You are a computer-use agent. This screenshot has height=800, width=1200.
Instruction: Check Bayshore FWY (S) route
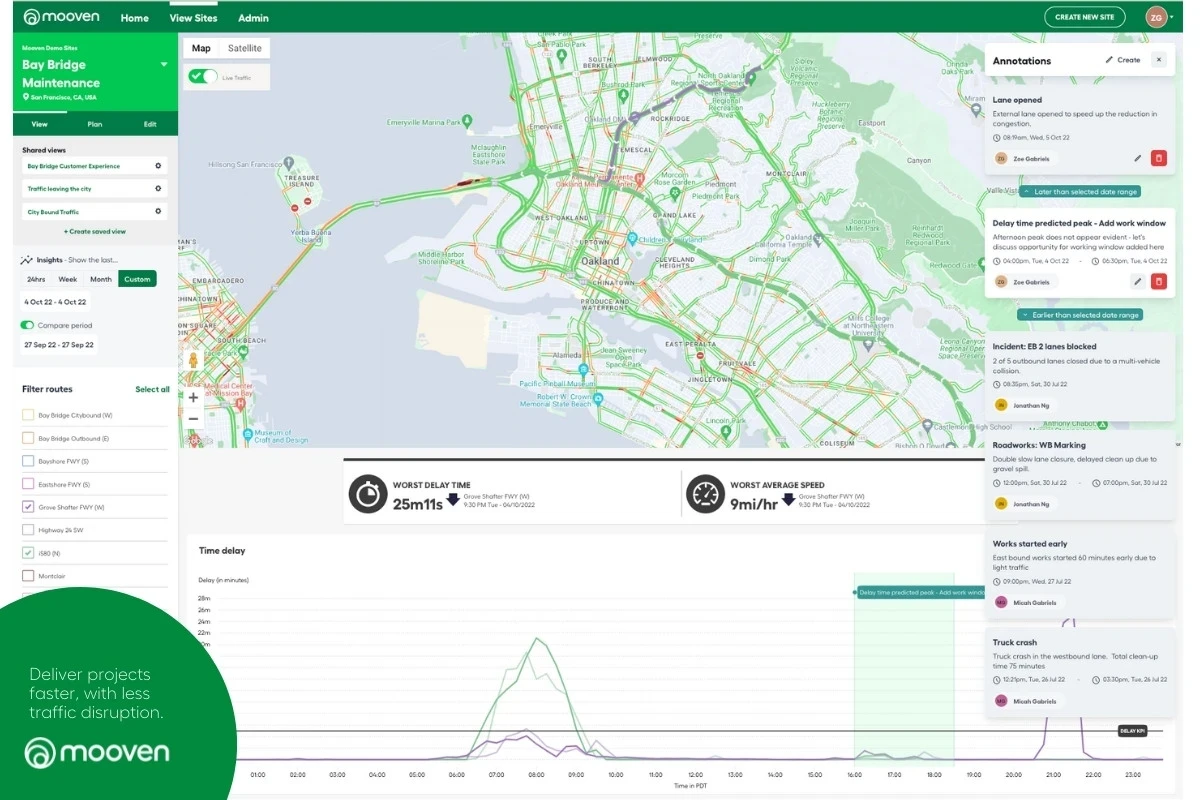[28, 461]
